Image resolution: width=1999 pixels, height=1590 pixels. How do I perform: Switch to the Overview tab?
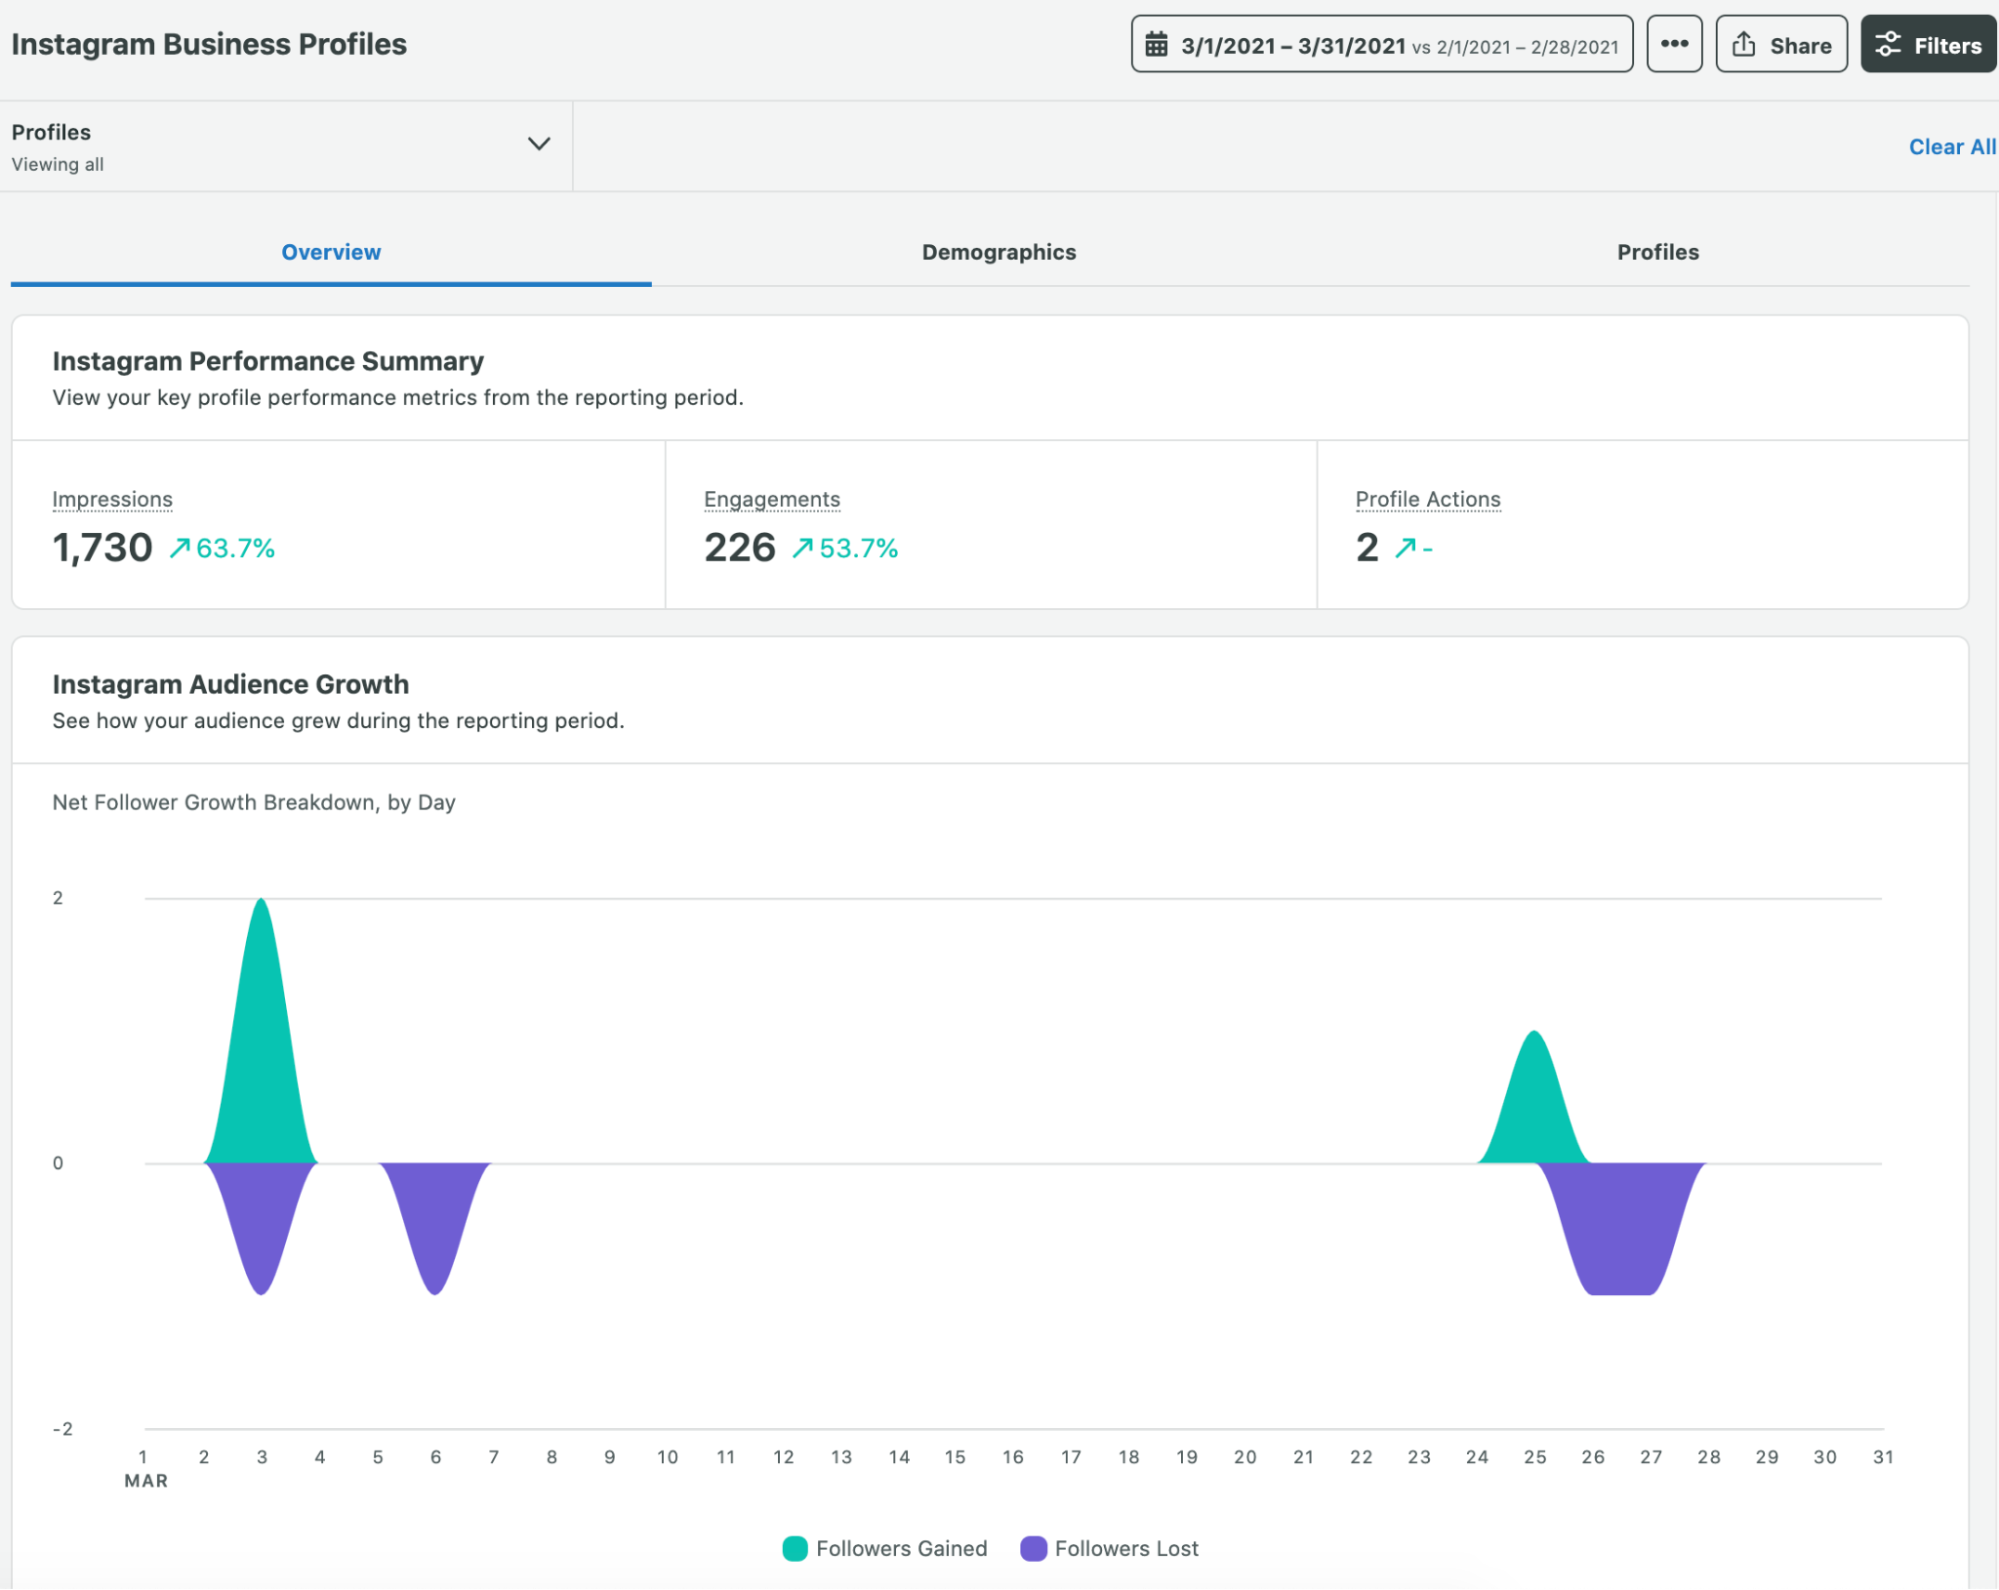pos(331,252)
